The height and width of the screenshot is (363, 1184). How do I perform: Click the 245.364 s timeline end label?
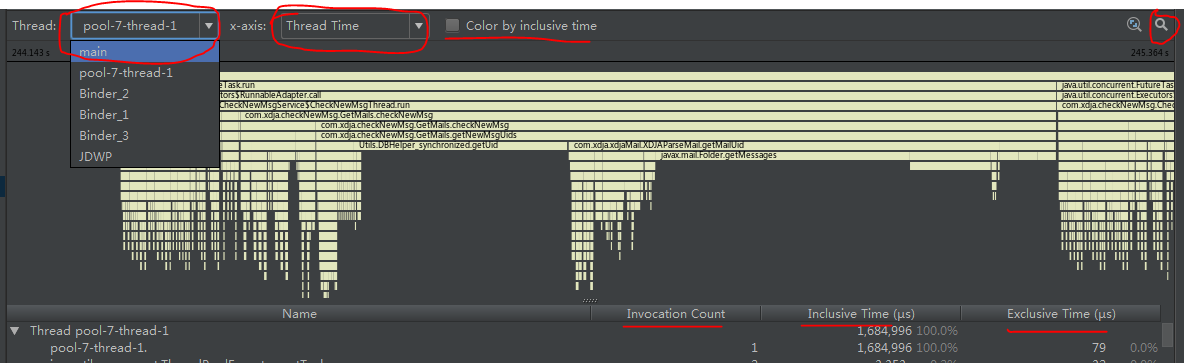(x=1150, y=53)
